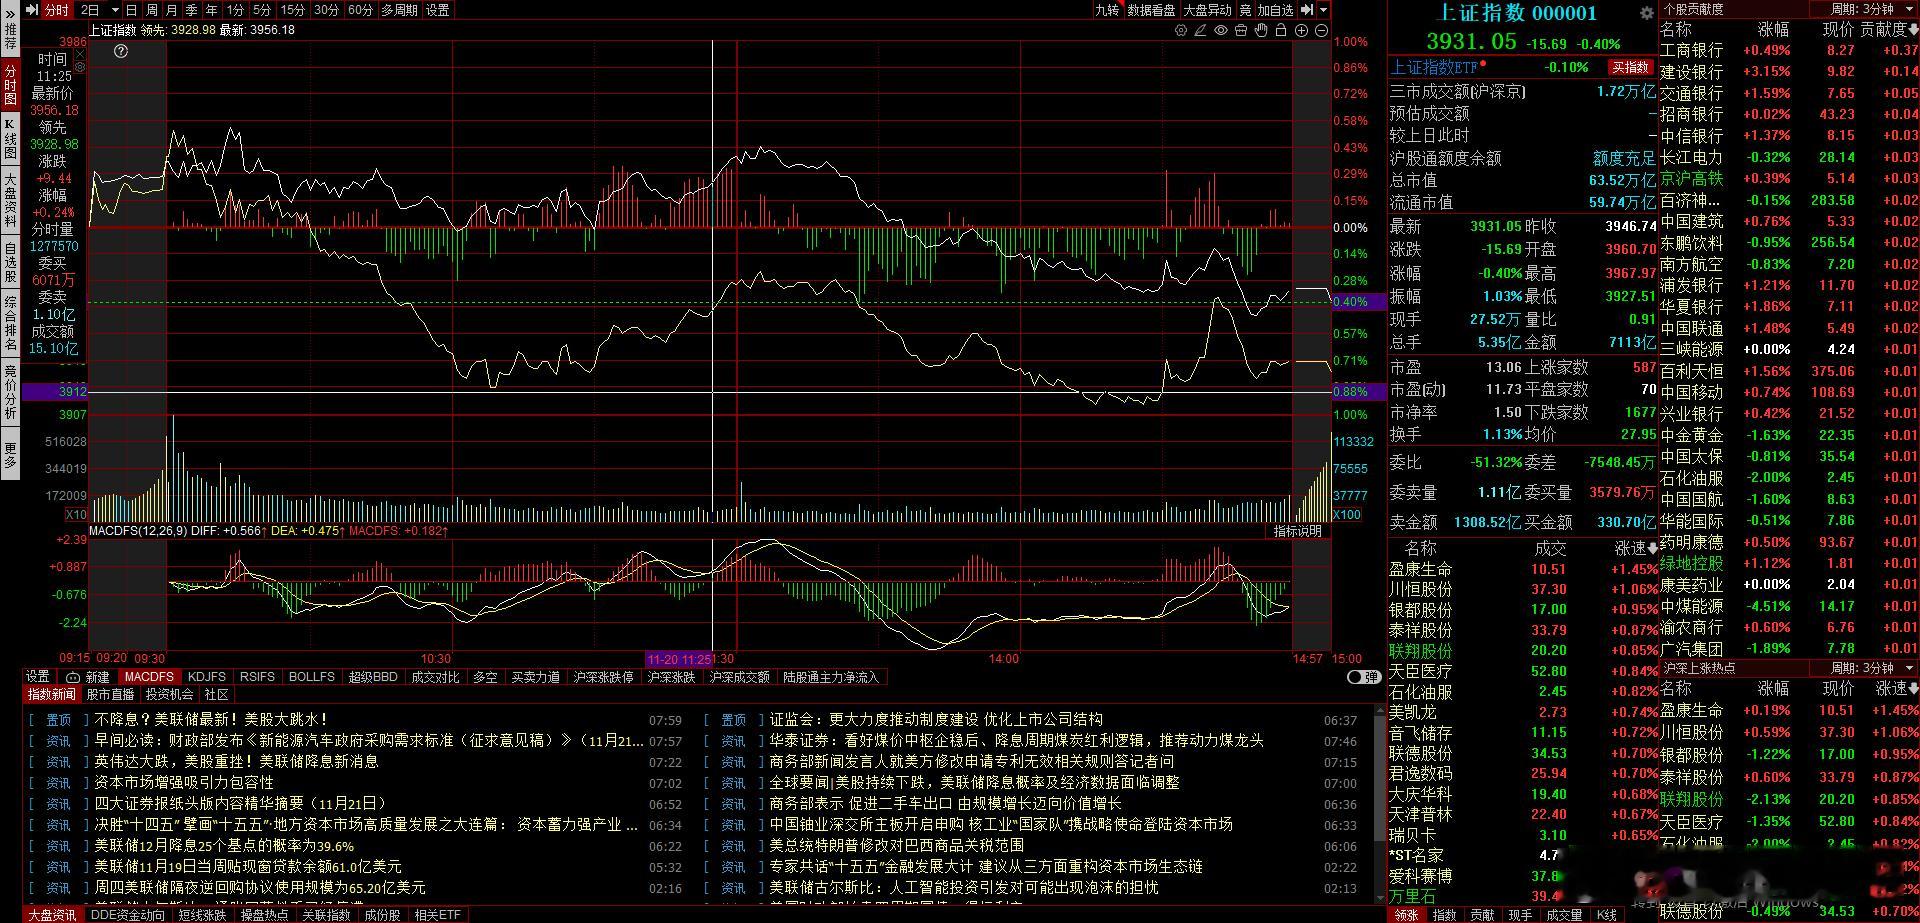Click the robot icon beside 新建
The height and width of the screenshot is (923, 1920).
(73, 677)
